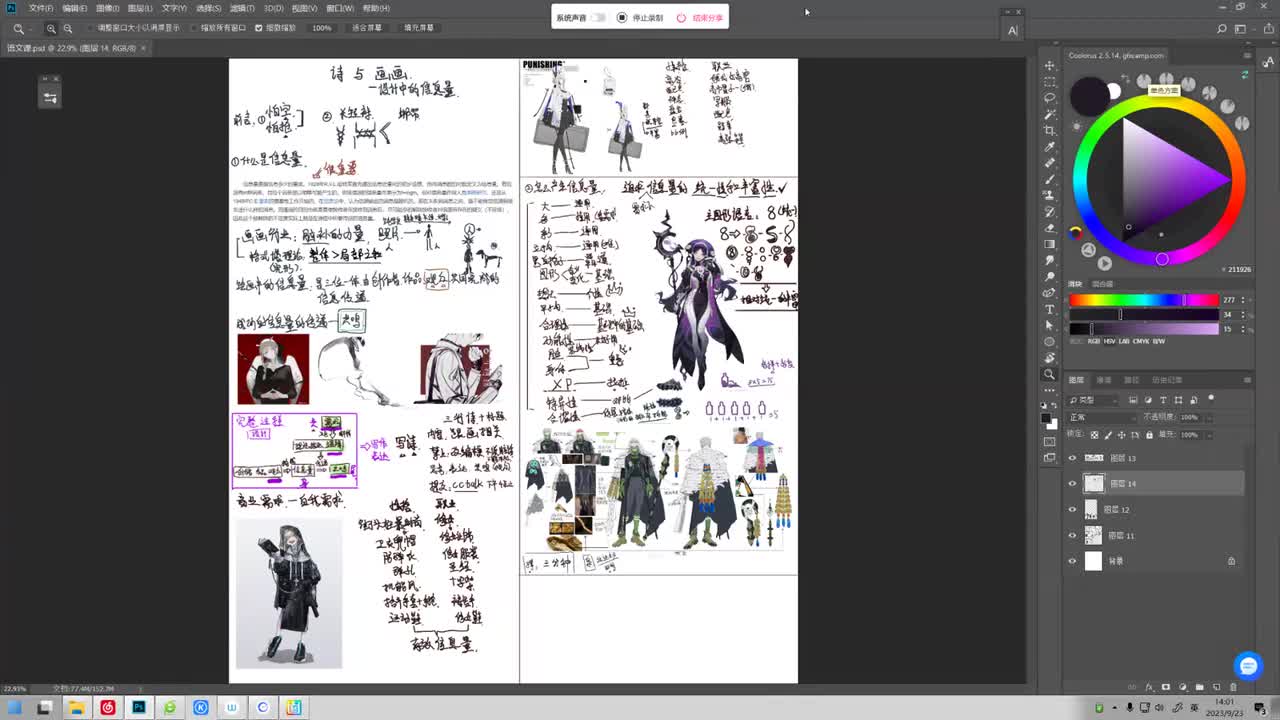This screenshot has height=720, width=1280.
Task: Add a layer mask
Action: click(1166, 688)
